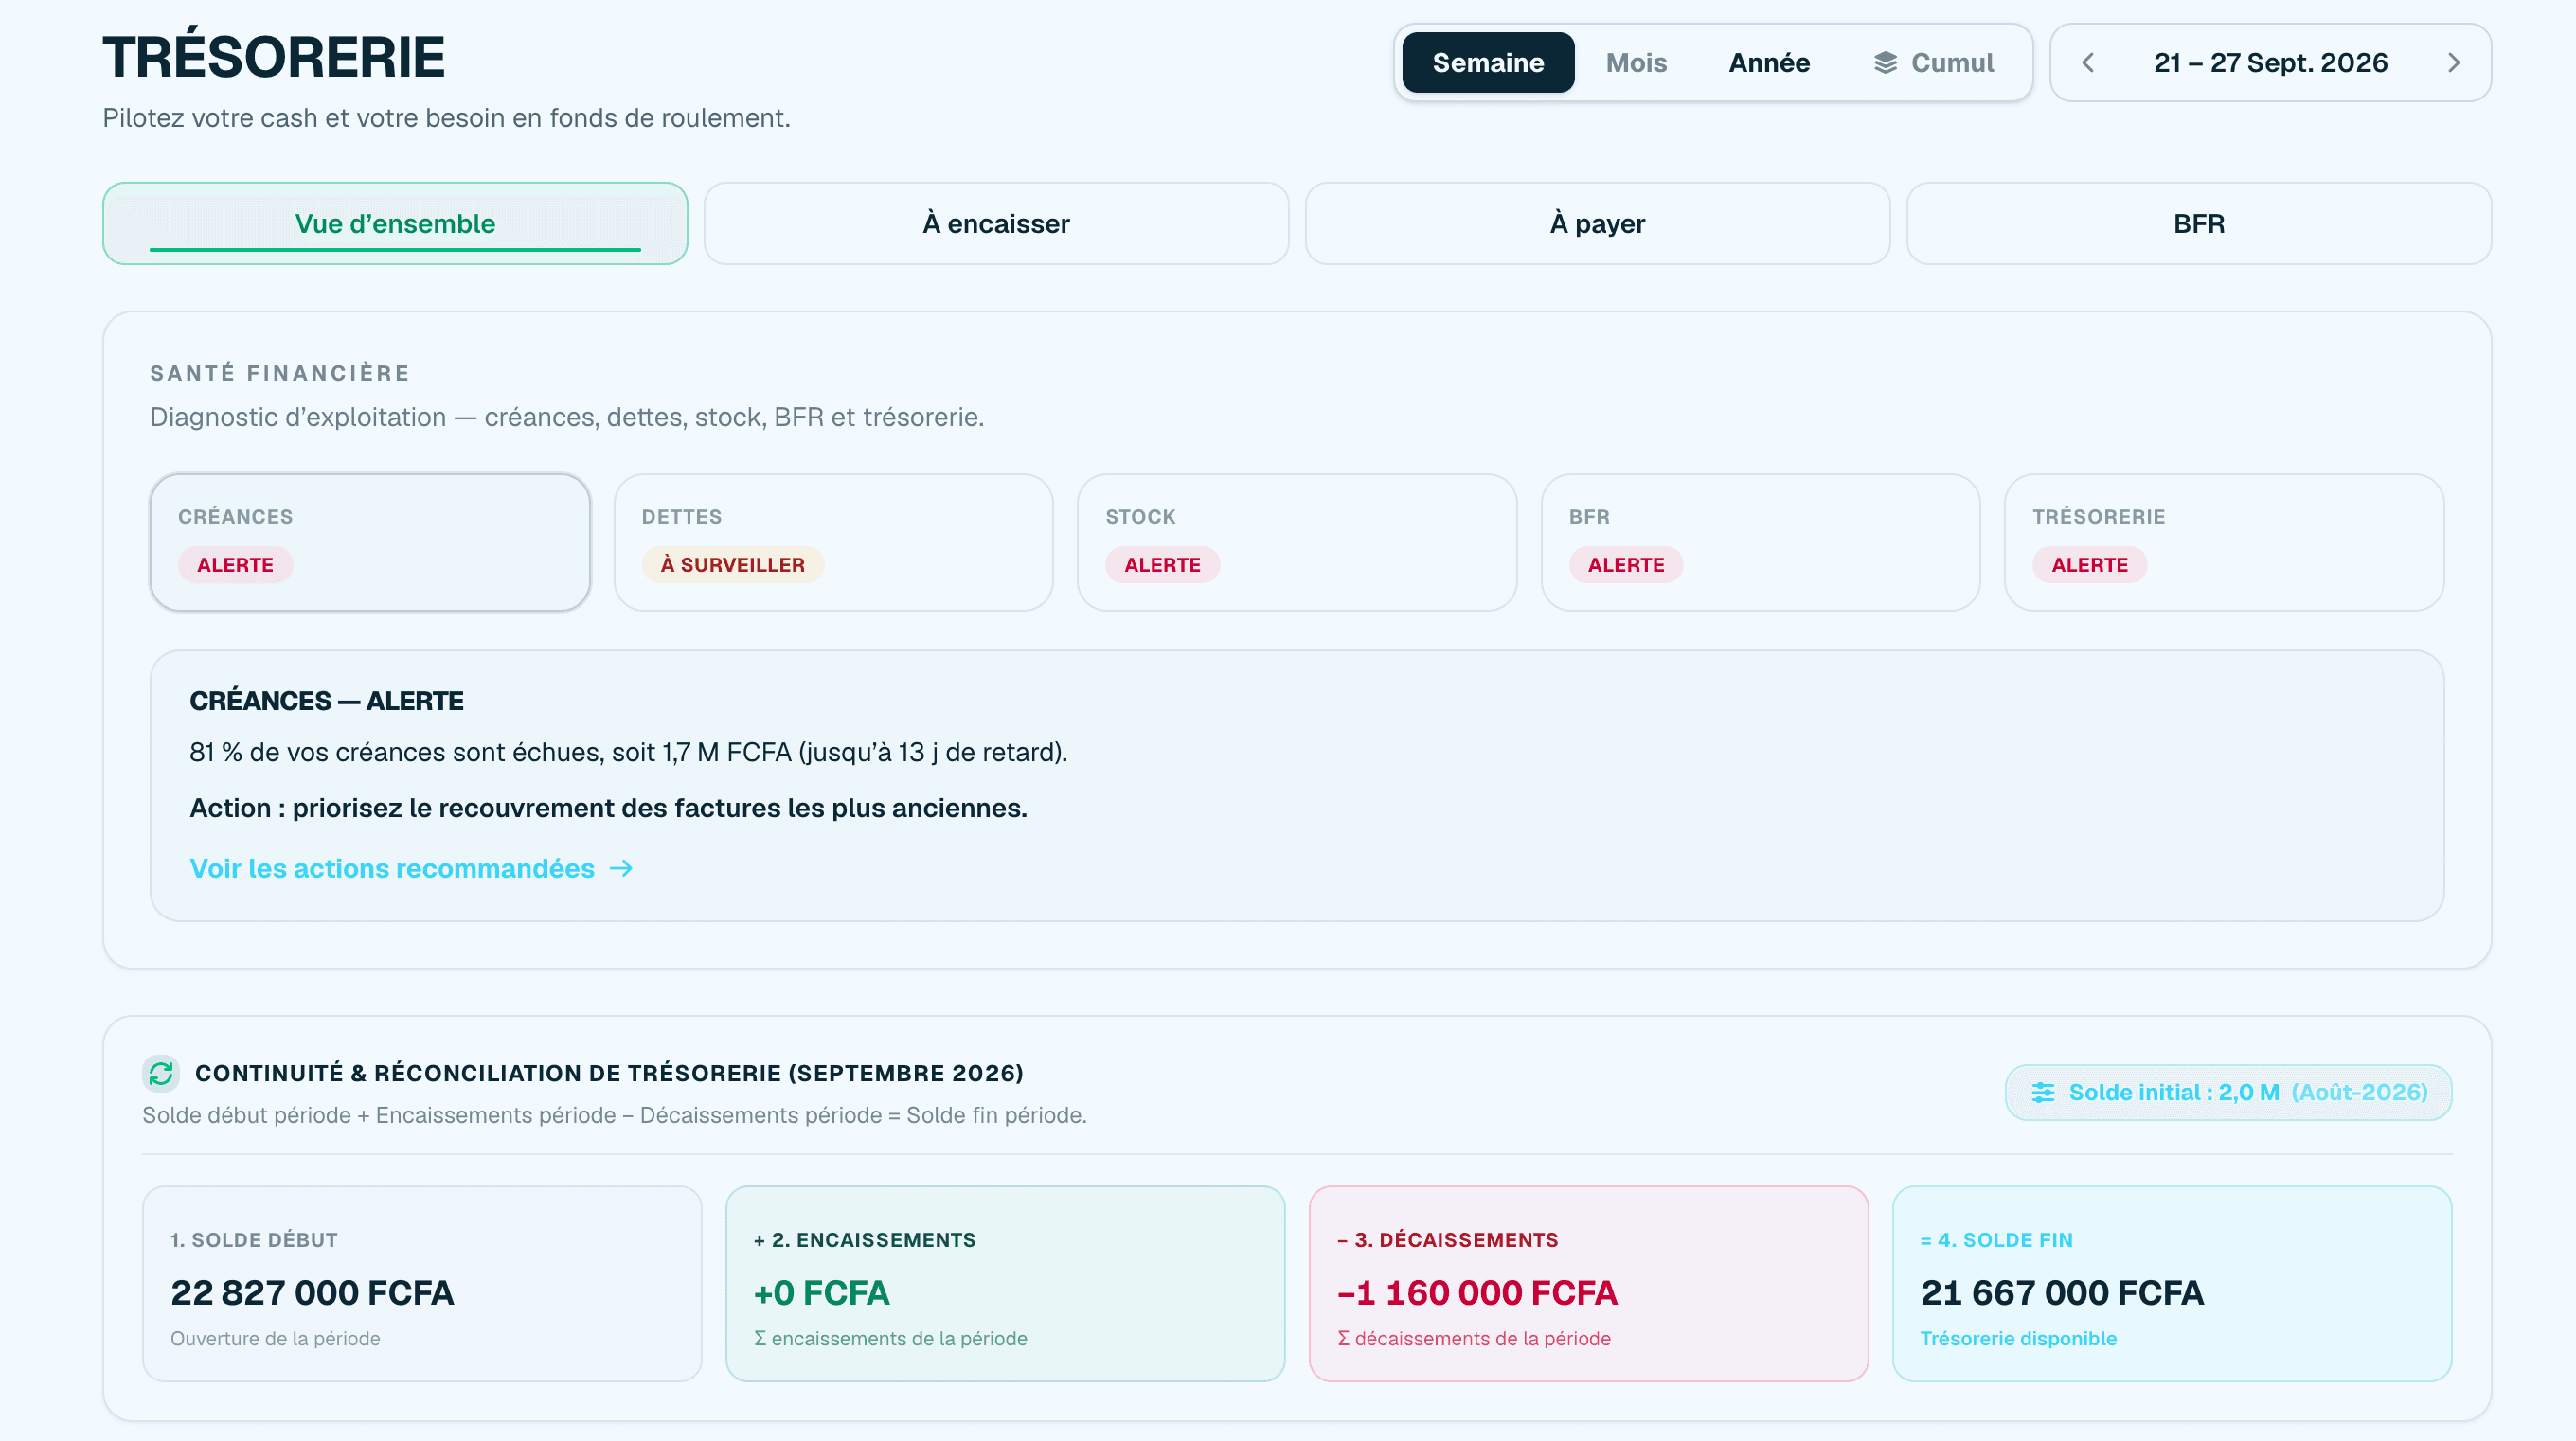Click the Action : priorisez le recouvrement text
This screenshot has height=1441, width=2576.
coord(608,808)
